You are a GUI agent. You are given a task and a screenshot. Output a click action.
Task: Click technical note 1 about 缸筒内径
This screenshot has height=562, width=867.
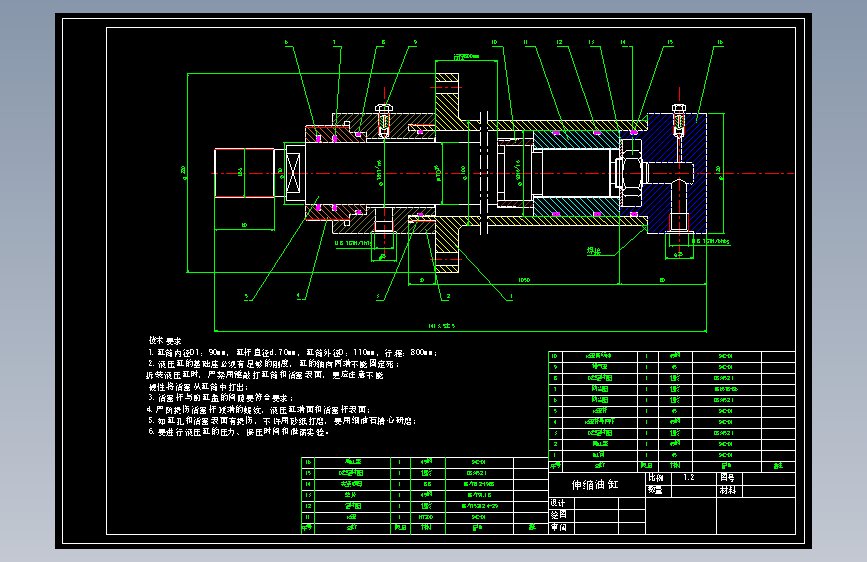[293, 352]
